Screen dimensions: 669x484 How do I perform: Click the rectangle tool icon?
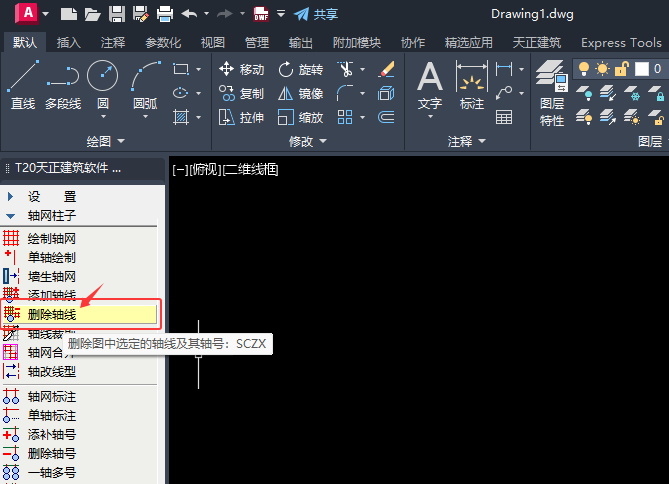tap(181, 69)
